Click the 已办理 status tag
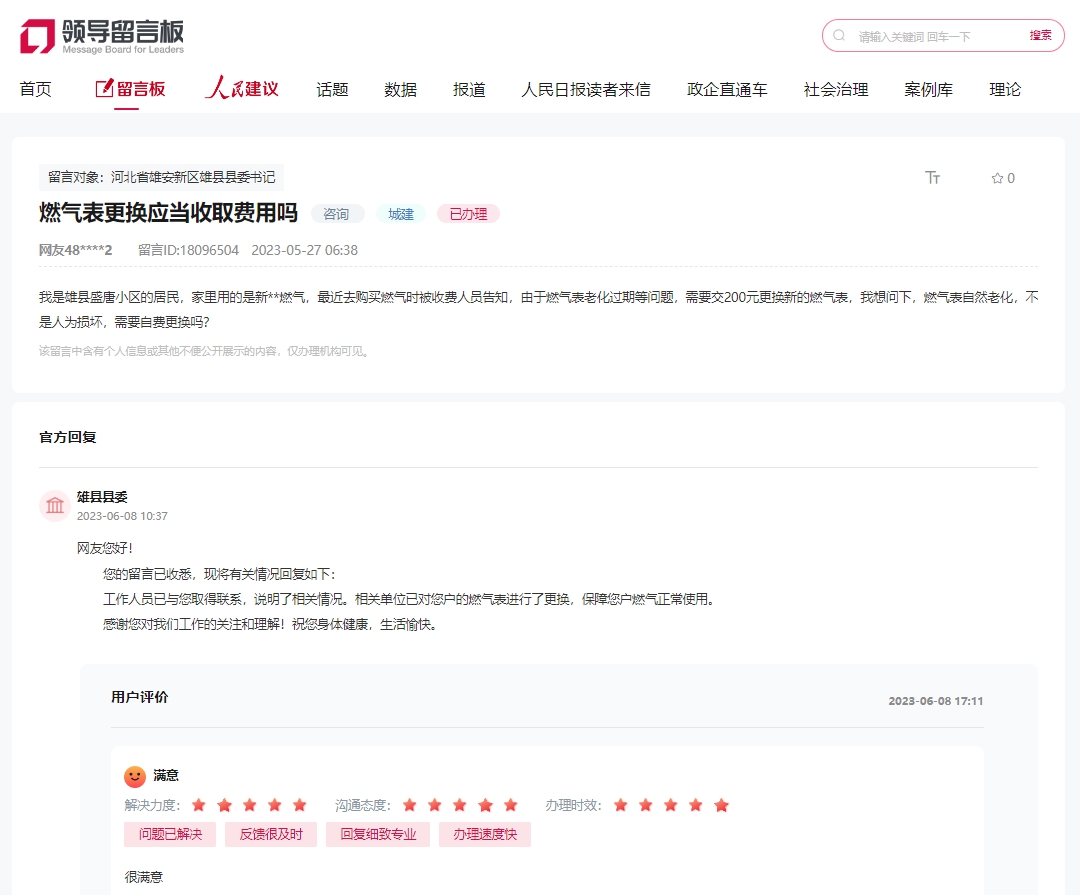Viewport: 1080px width, 895px height. pos(468,214)
